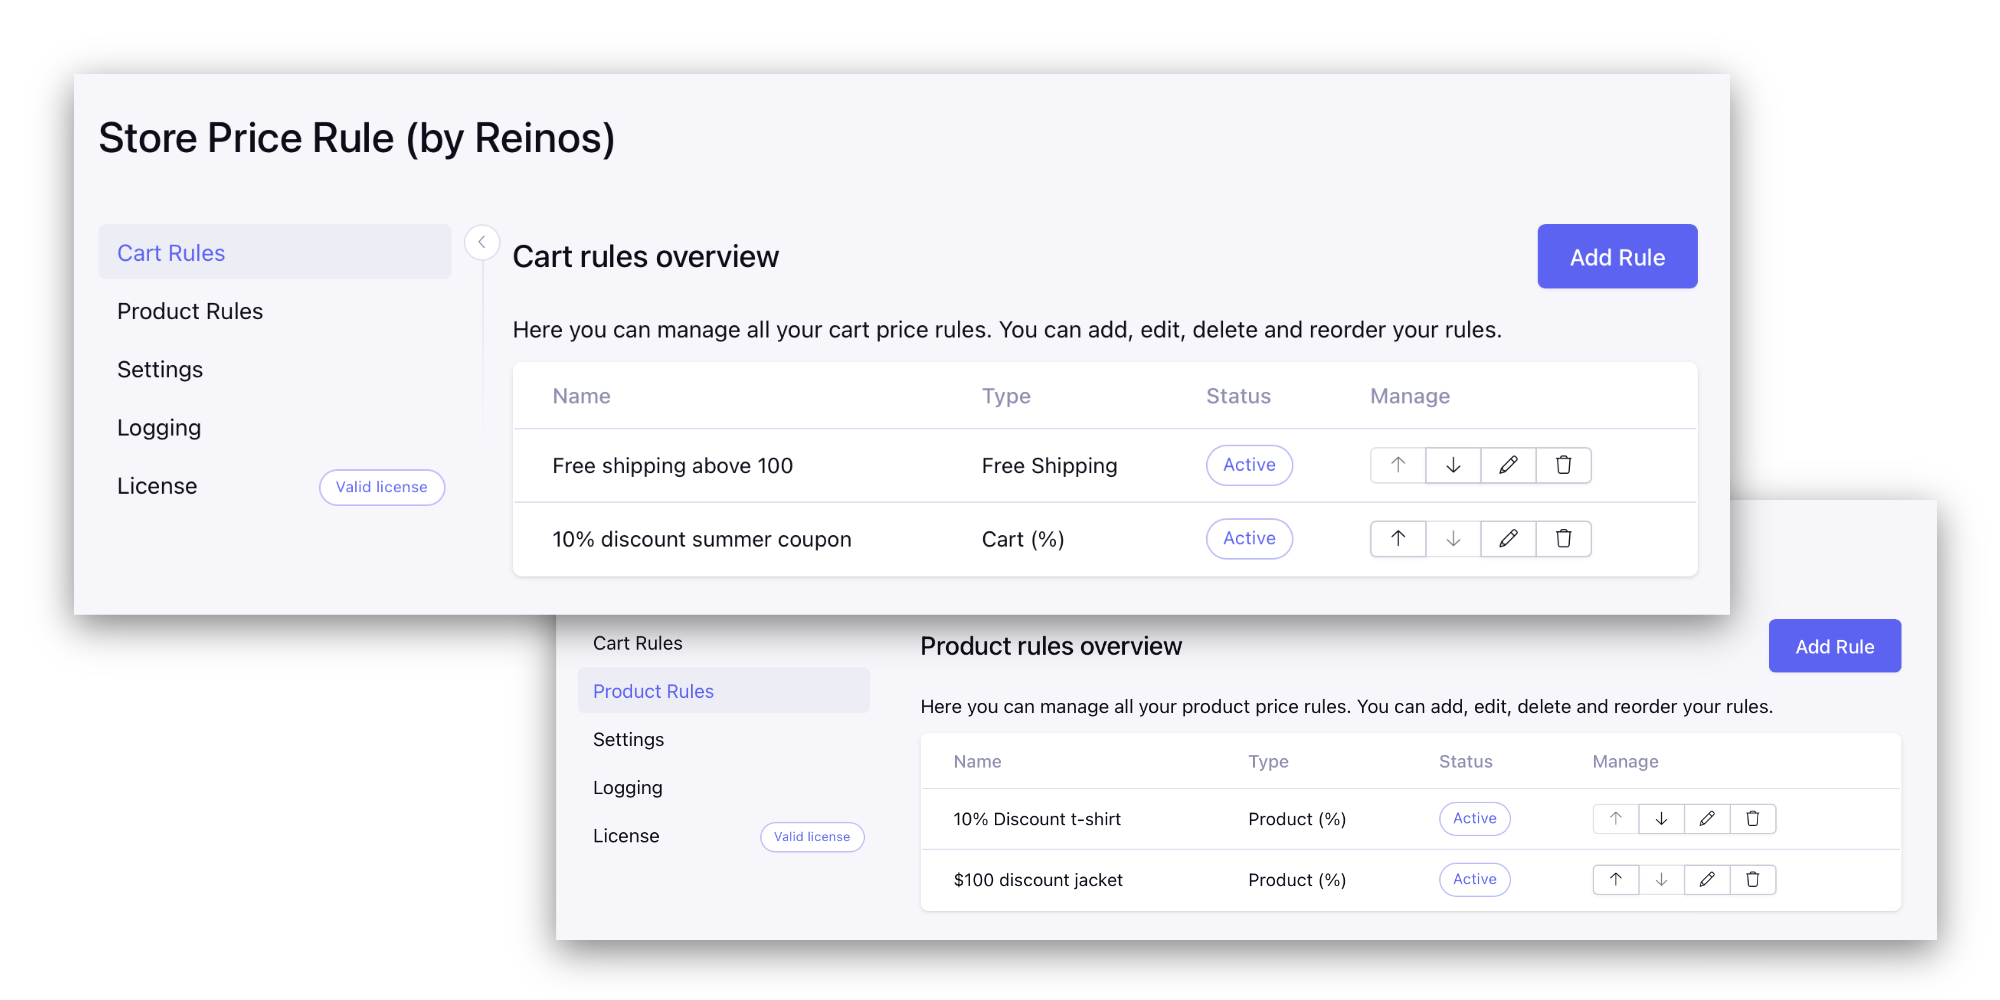Delete the '10% discount summer coupon' rule
This screenshot has height=1000, width=2000.
click(x=1563, y=539)
